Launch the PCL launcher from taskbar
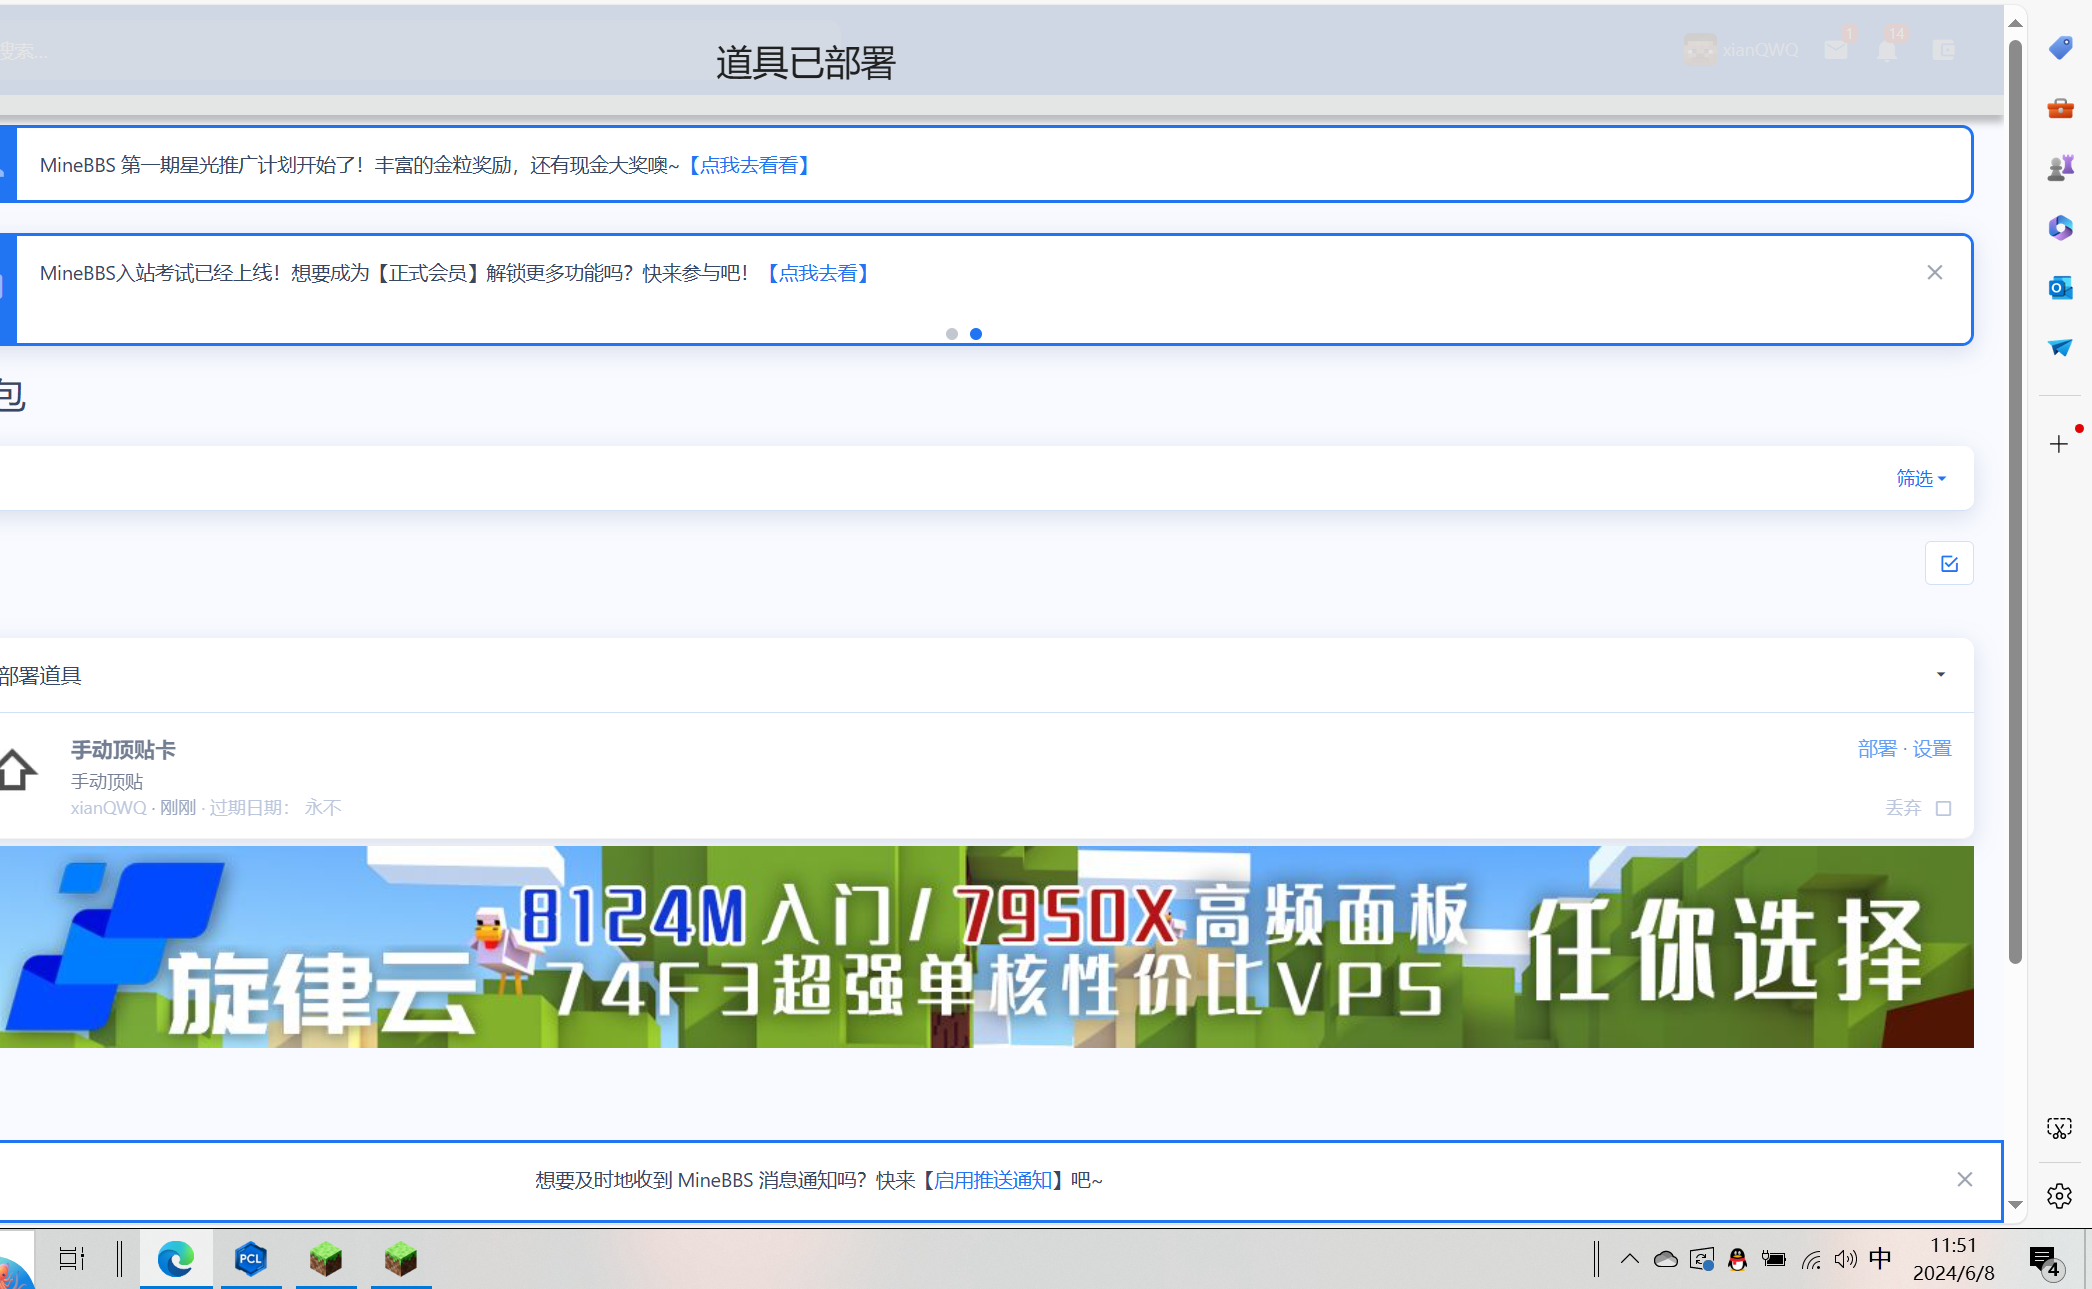The width and height of the screenshot is (2092, 1289). tap(250, 1259)
